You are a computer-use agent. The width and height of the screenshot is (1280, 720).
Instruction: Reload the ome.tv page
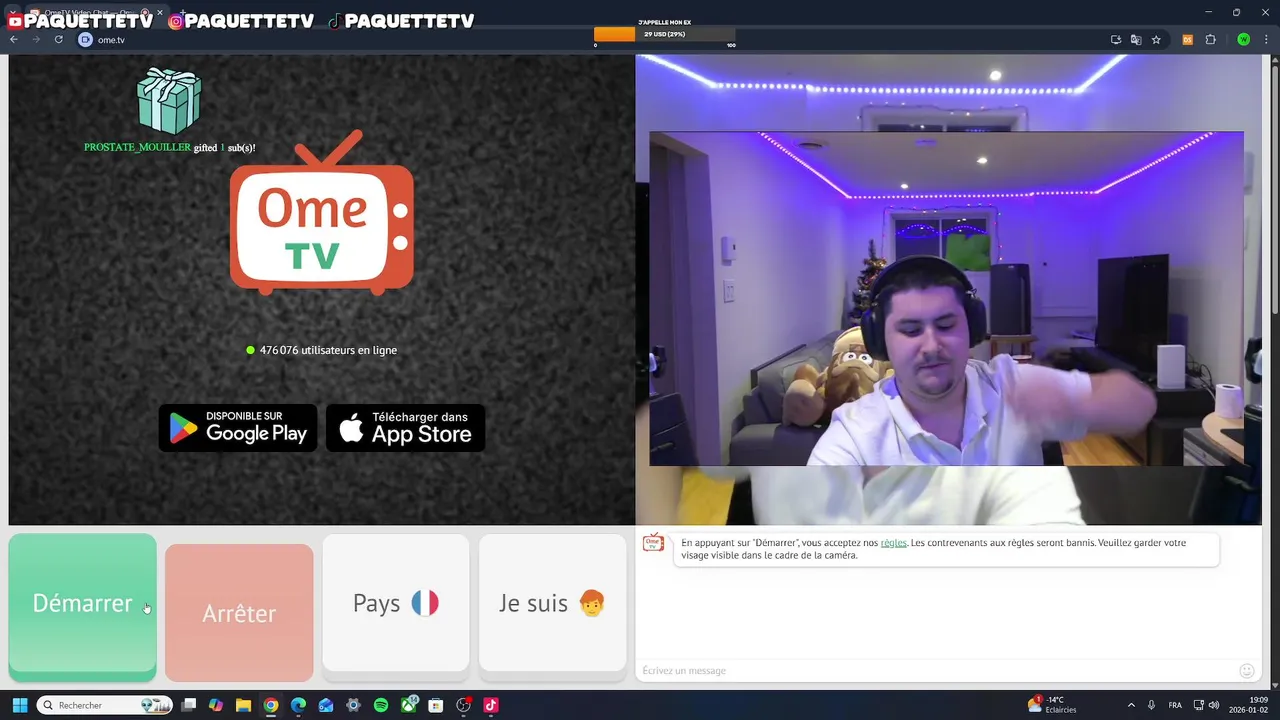click(x=59, y=40)
